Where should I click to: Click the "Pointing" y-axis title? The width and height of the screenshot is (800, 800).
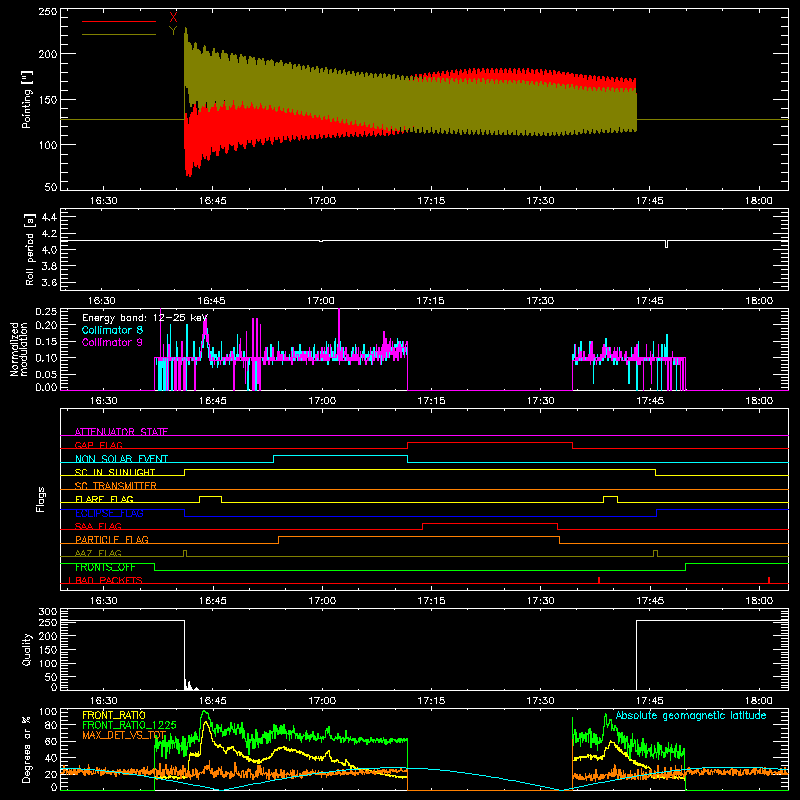click(x=27, y=99)
